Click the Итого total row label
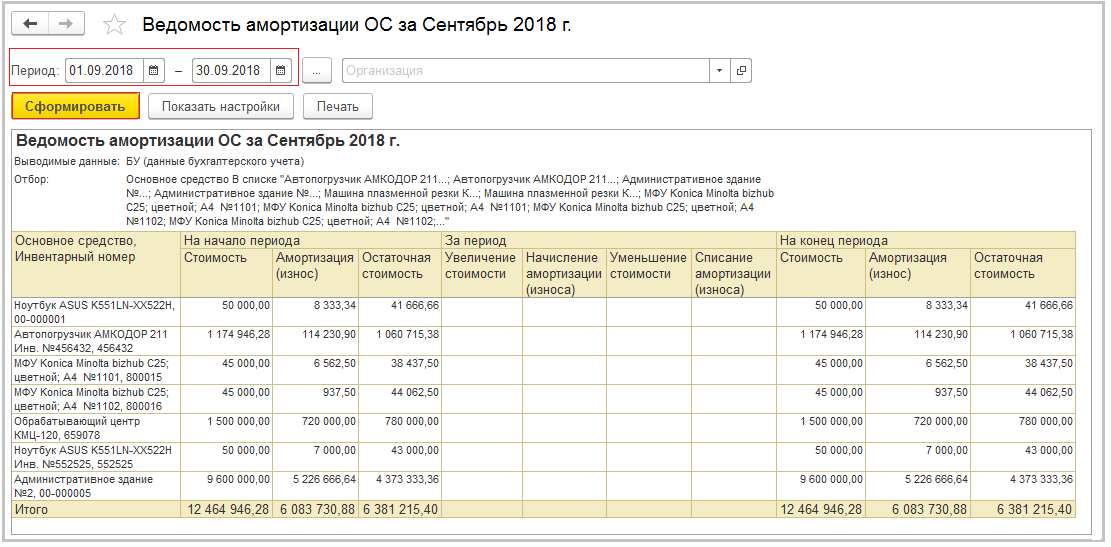 click(32, 509)
